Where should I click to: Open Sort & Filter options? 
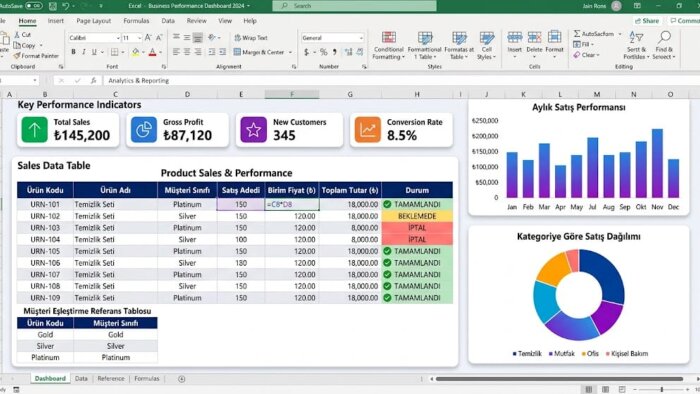[636, 46]
